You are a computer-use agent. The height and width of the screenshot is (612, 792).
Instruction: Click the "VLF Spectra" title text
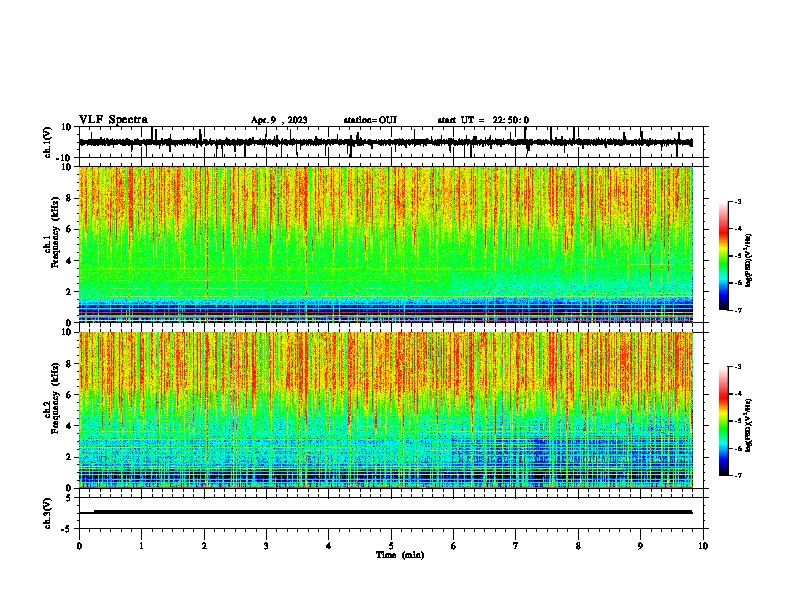113,120
